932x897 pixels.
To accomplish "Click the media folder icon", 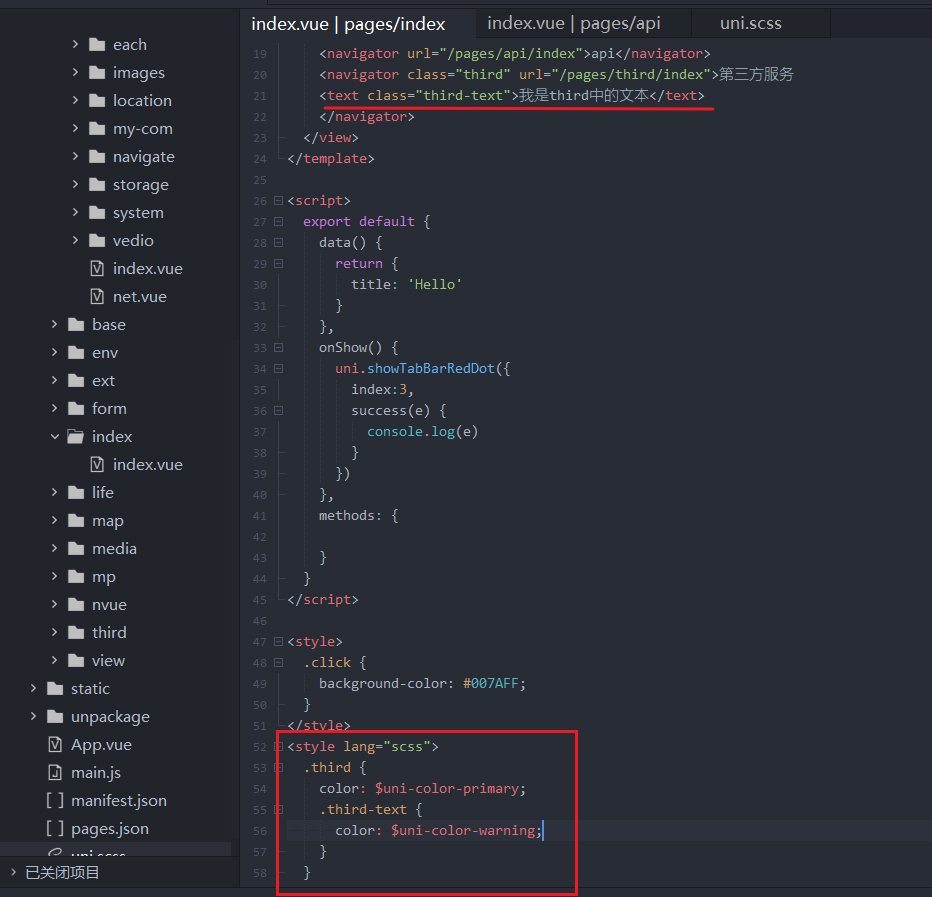I will click(76, 548).
